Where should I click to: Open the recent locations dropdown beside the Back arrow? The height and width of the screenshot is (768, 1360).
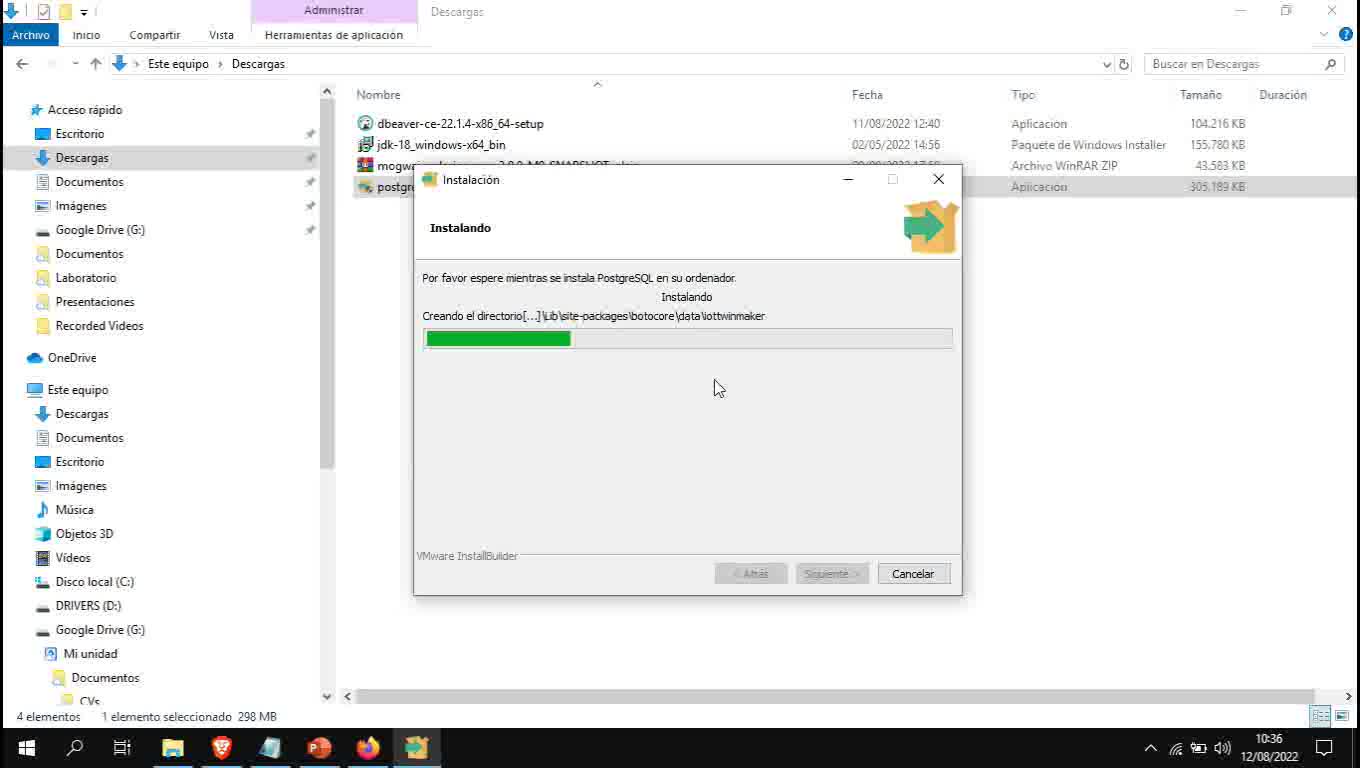tap(75, 64)
